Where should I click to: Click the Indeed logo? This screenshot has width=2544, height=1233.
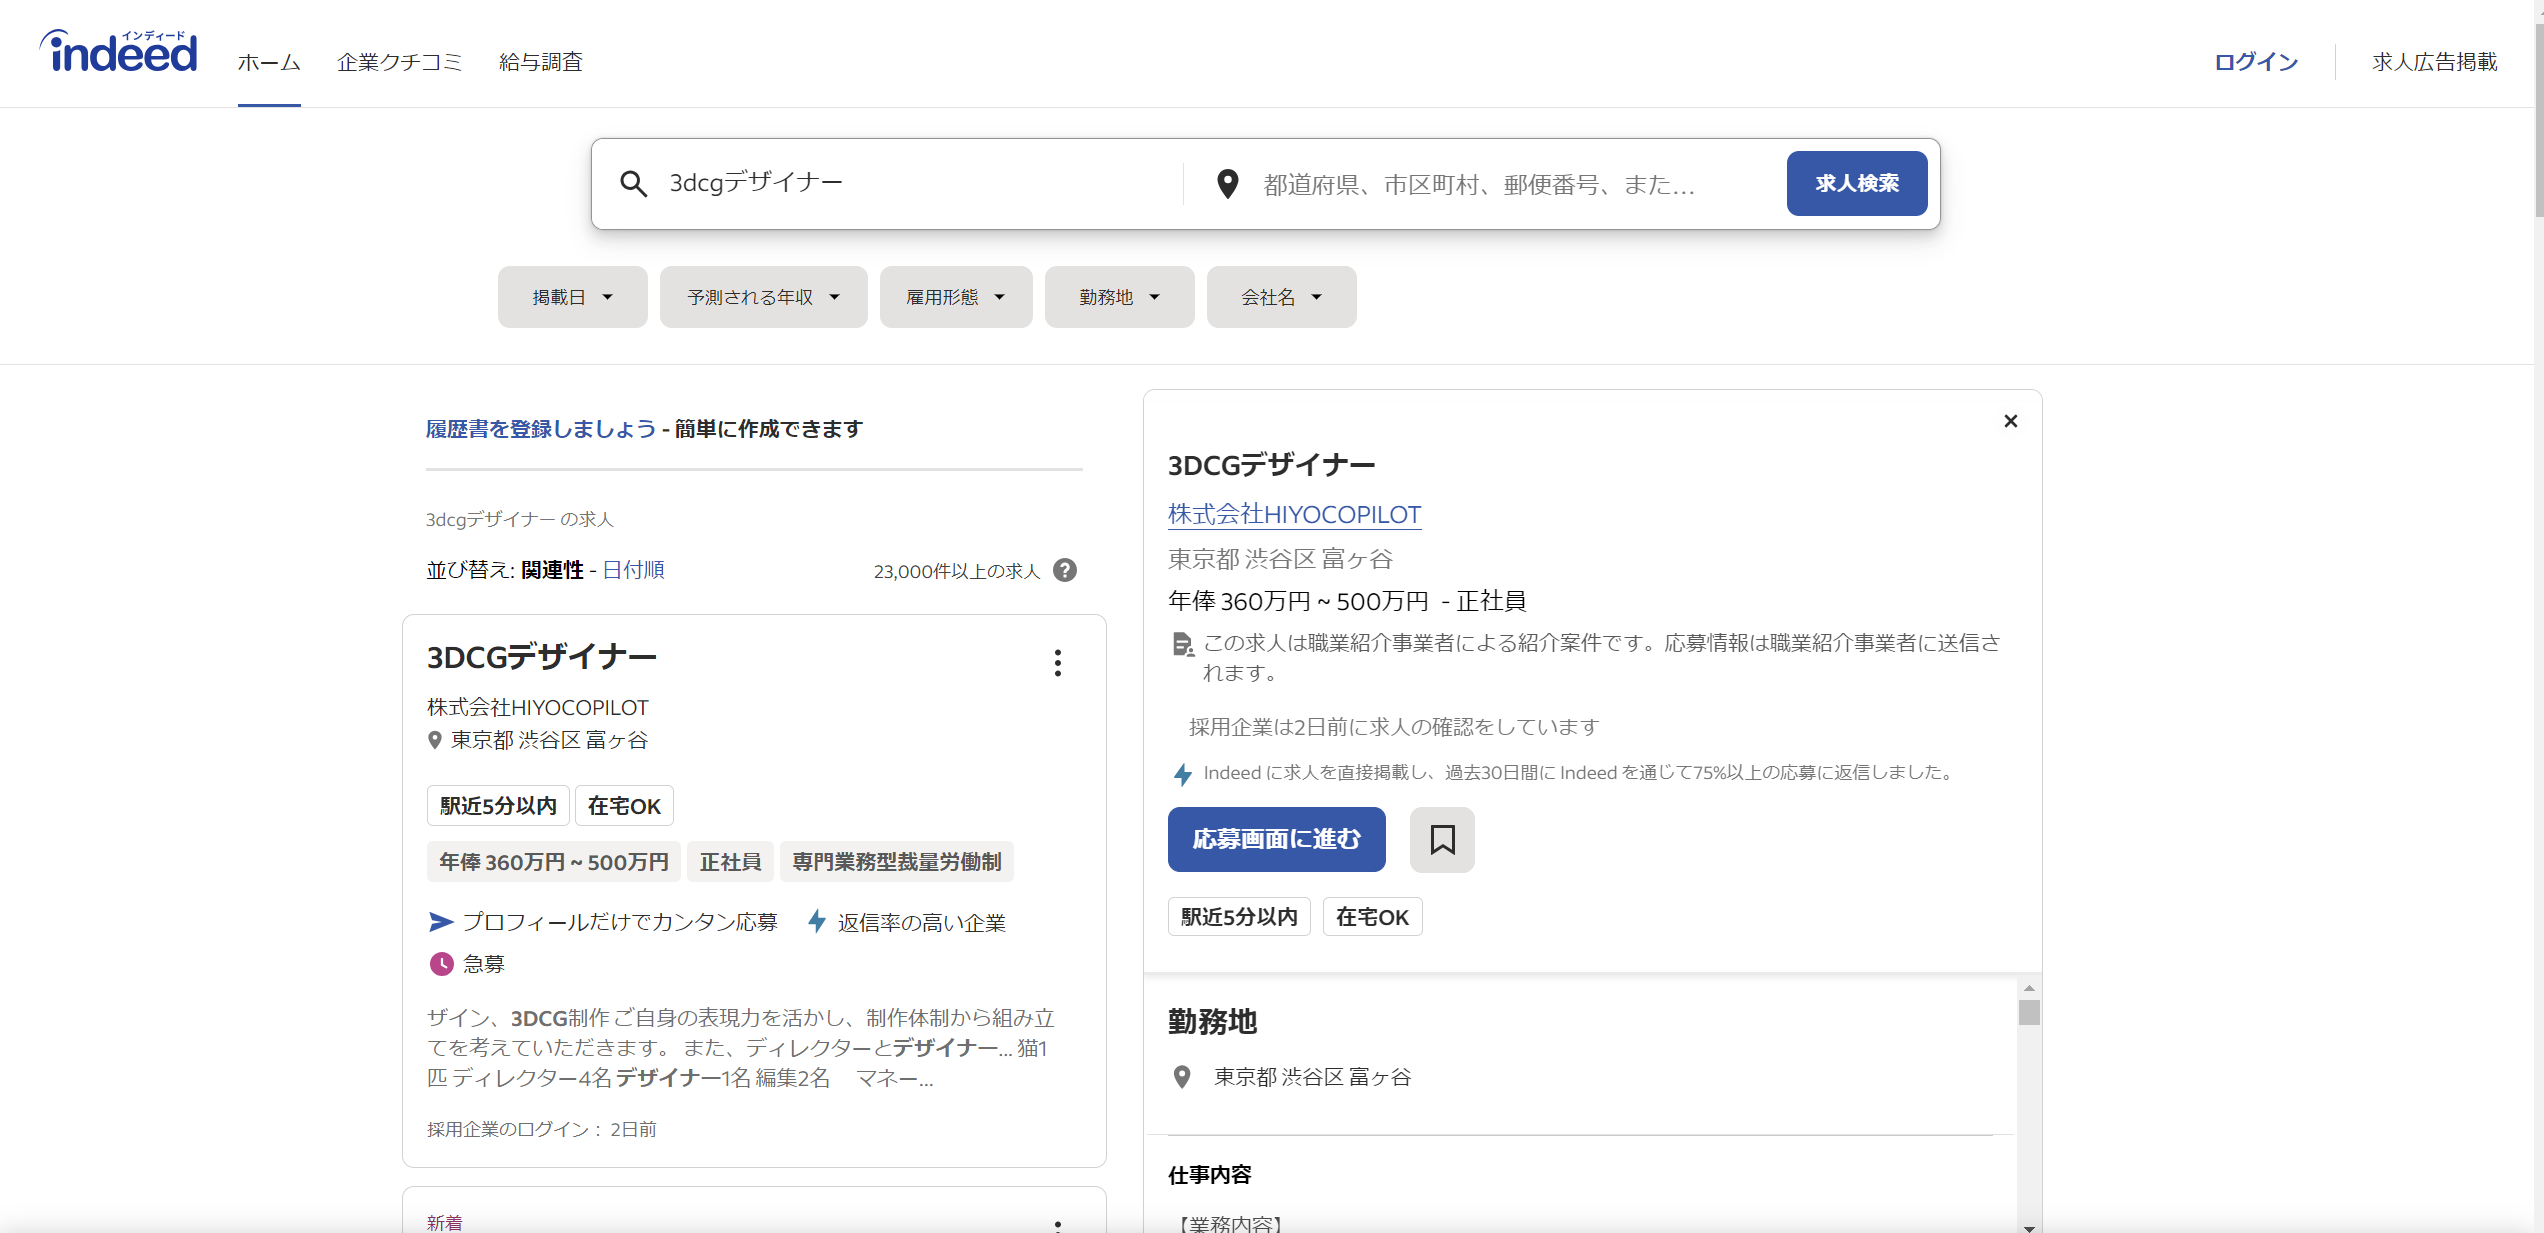point(119,52)
